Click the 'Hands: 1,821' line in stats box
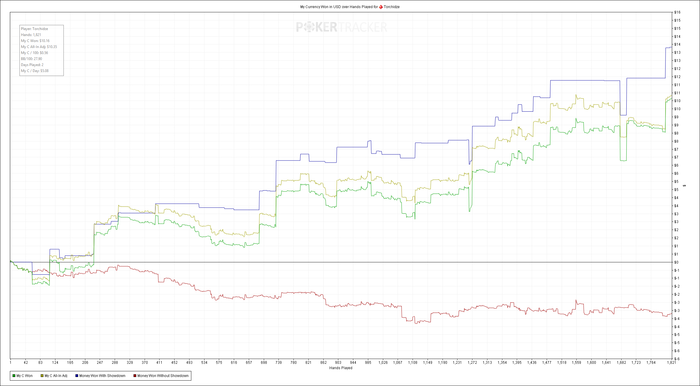 click(30, 34)
